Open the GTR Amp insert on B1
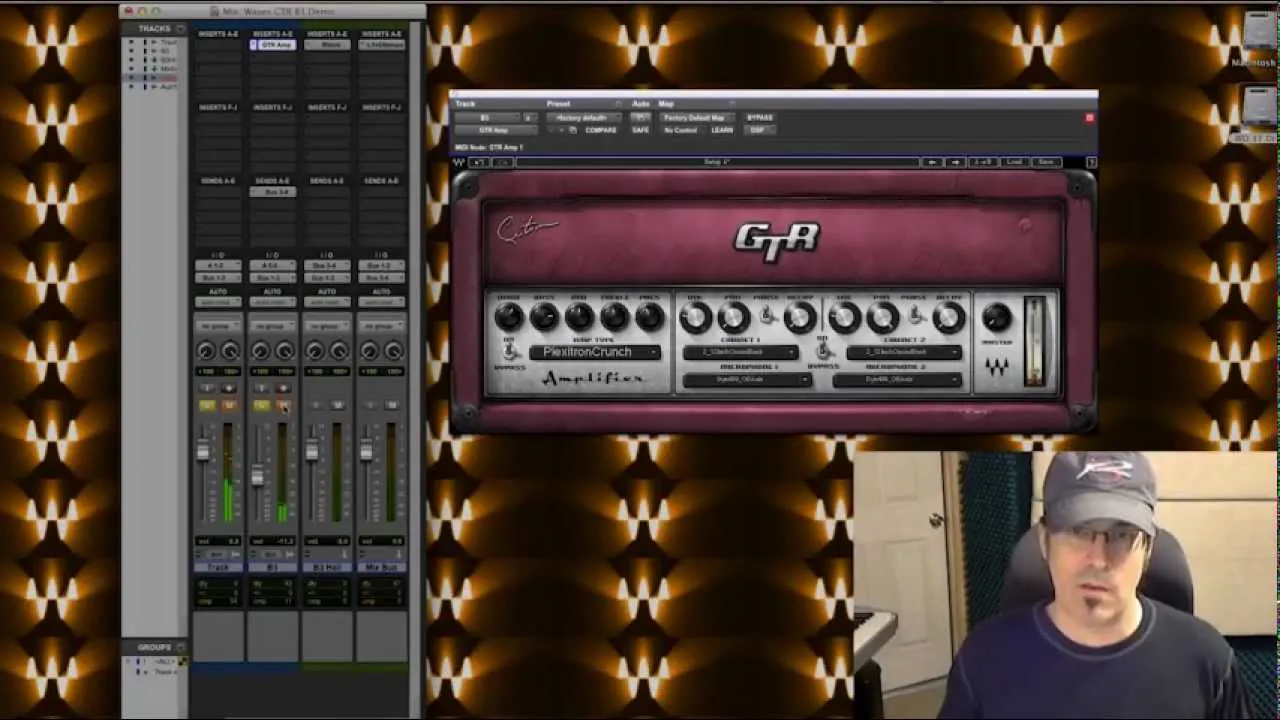The image size is (1280, 720). 272,45
